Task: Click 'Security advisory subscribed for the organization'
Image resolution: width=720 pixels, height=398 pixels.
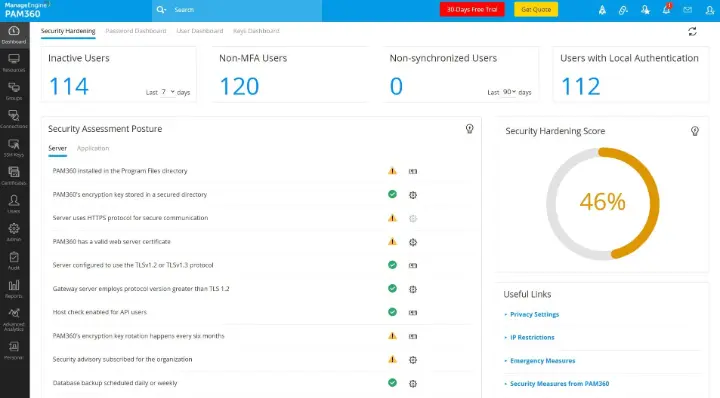Action: tap(122, 359)
